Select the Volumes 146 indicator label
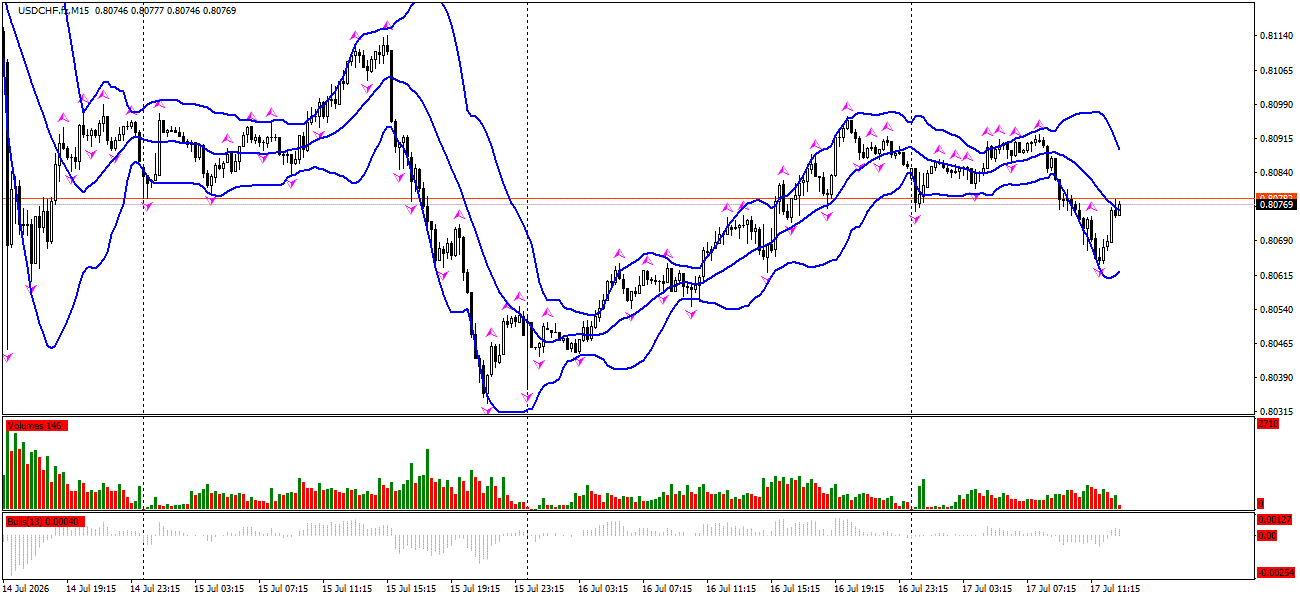 click(35, 426)
